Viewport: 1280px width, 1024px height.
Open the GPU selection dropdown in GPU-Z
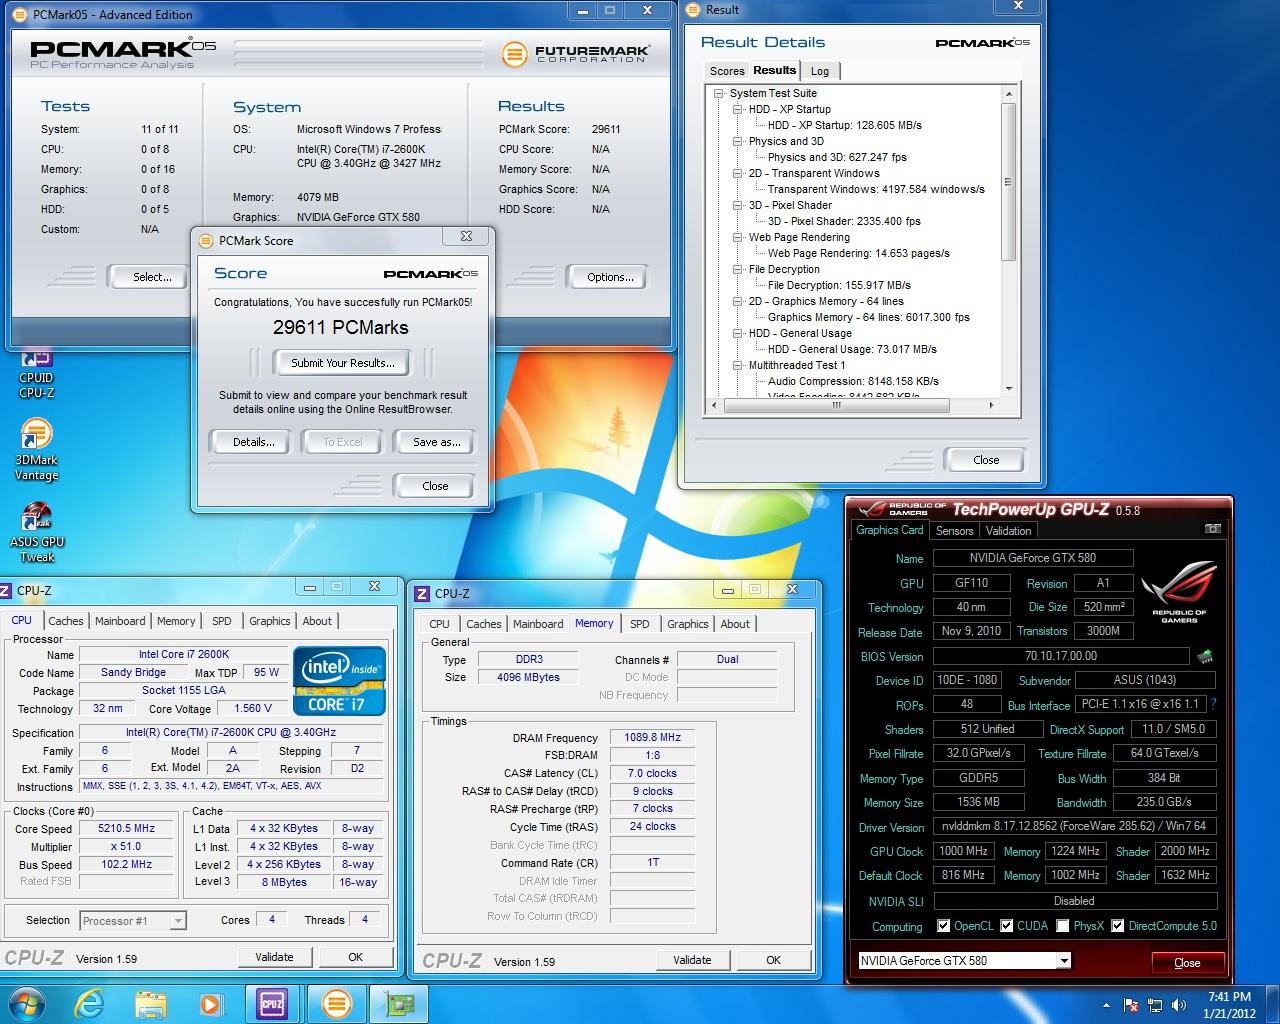(1064, 961)
